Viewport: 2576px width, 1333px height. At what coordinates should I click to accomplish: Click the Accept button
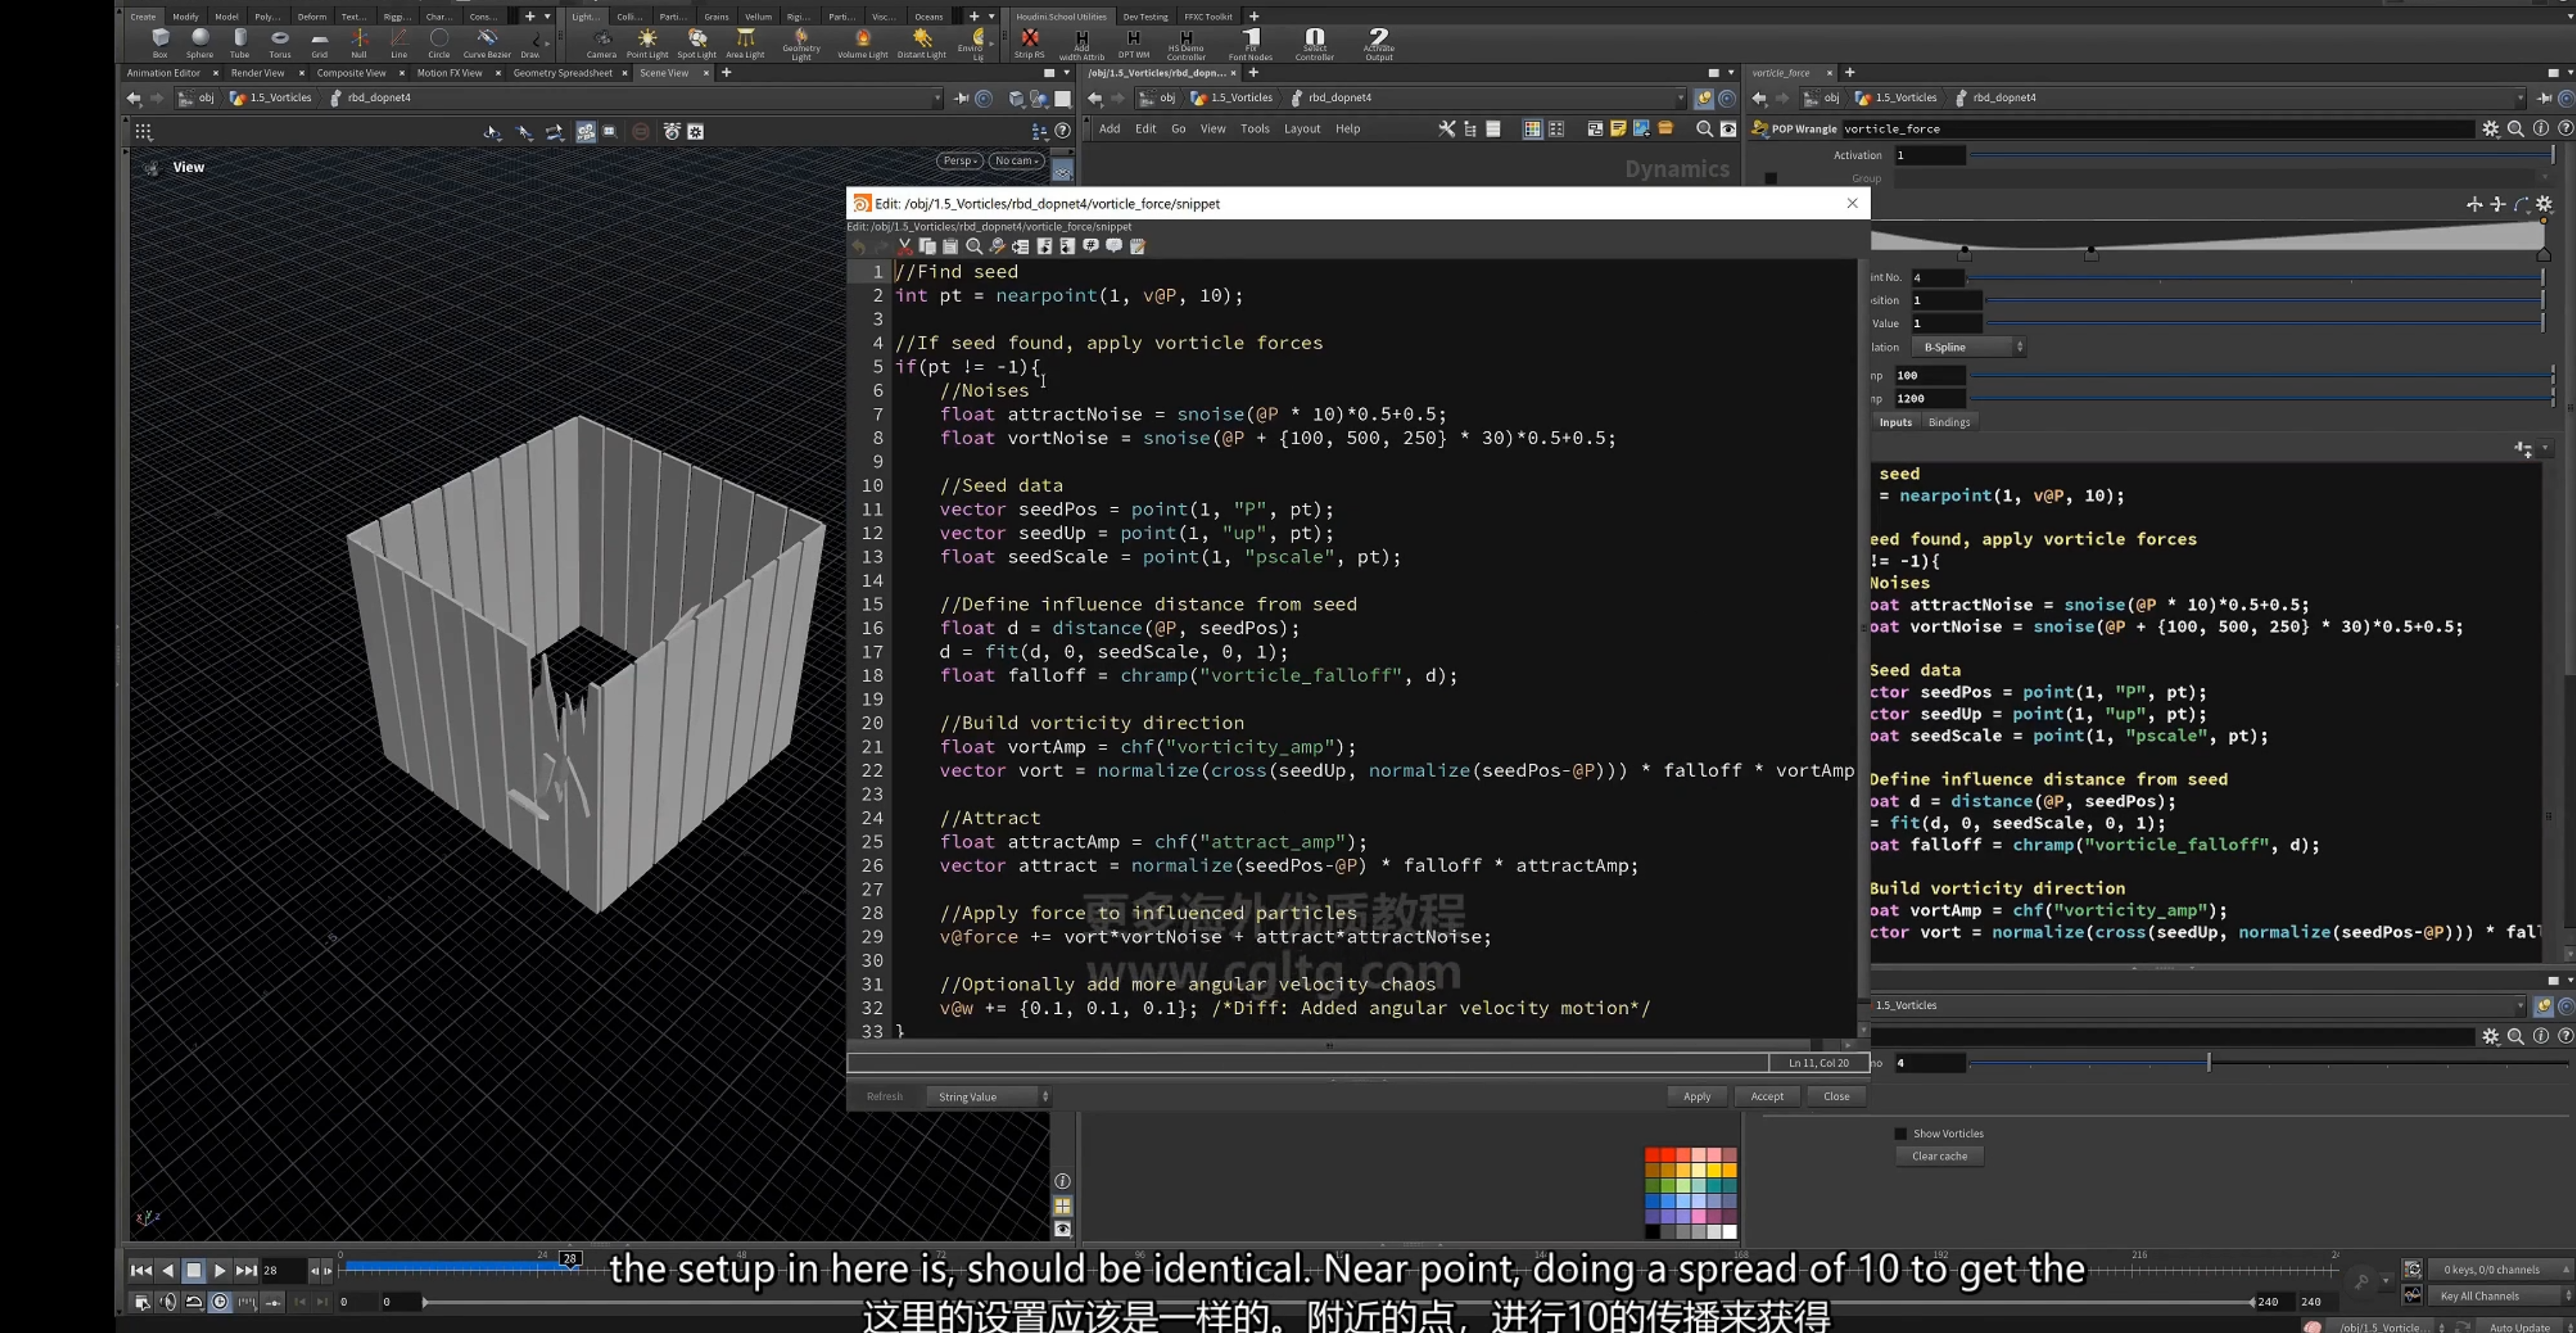(1767, 1096)
